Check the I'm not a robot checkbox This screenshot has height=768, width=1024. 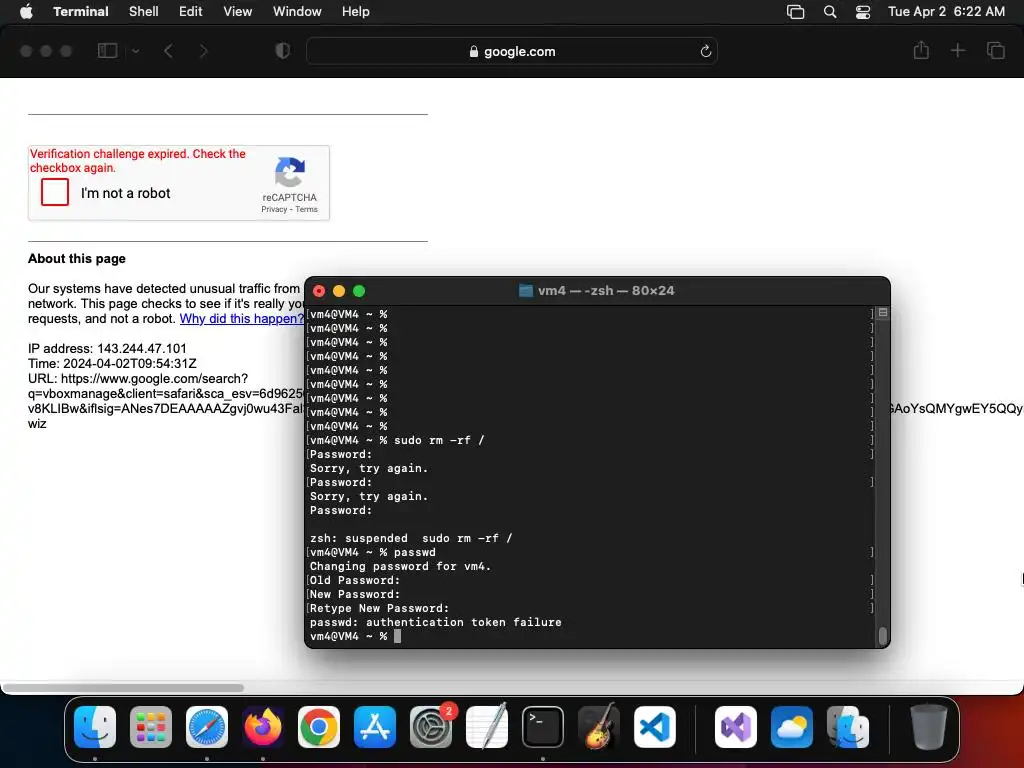tap(55, 192)
